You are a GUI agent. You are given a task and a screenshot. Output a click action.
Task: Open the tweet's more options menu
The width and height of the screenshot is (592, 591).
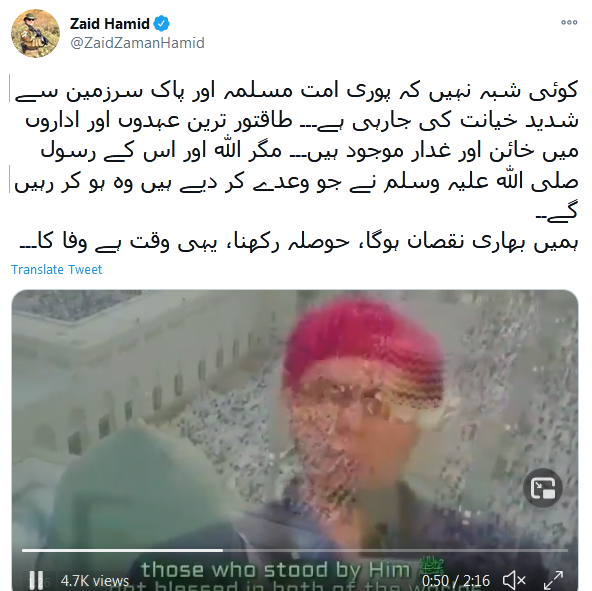[569, 23]
